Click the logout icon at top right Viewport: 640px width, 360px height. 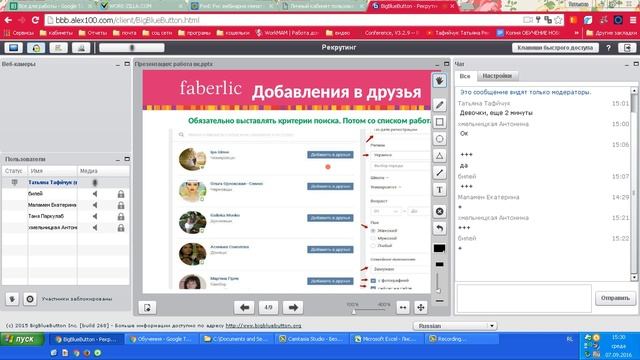[627, 48]
